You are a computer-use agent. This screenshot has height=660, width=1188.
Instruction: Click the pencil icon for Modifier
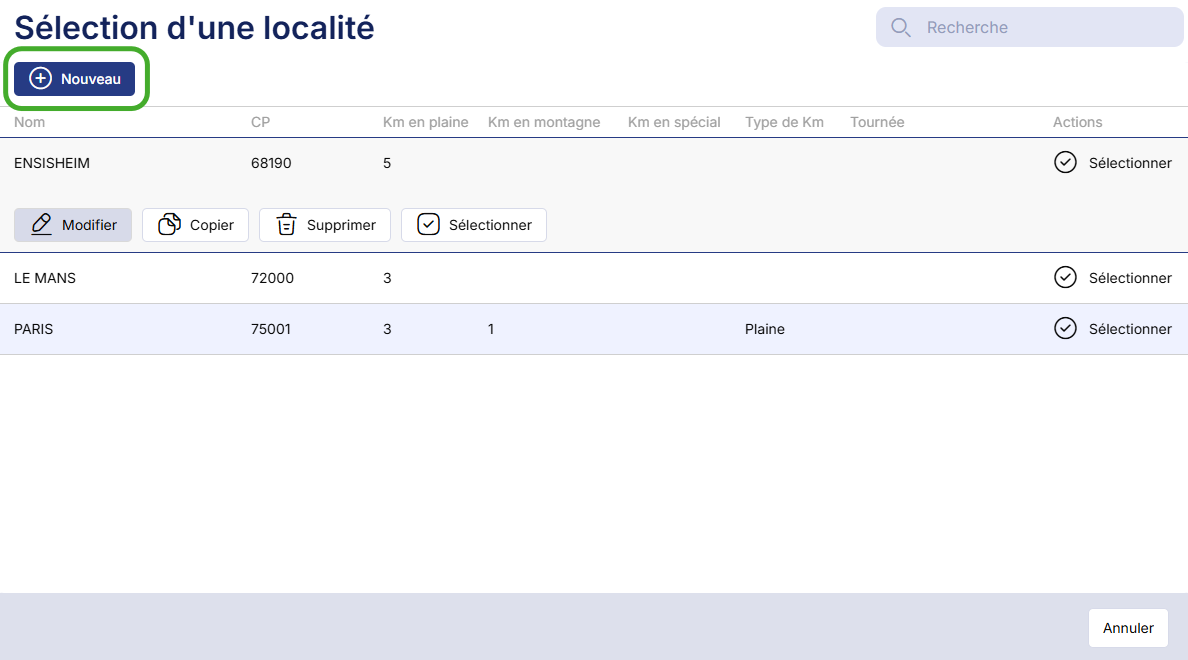point(41,225)
